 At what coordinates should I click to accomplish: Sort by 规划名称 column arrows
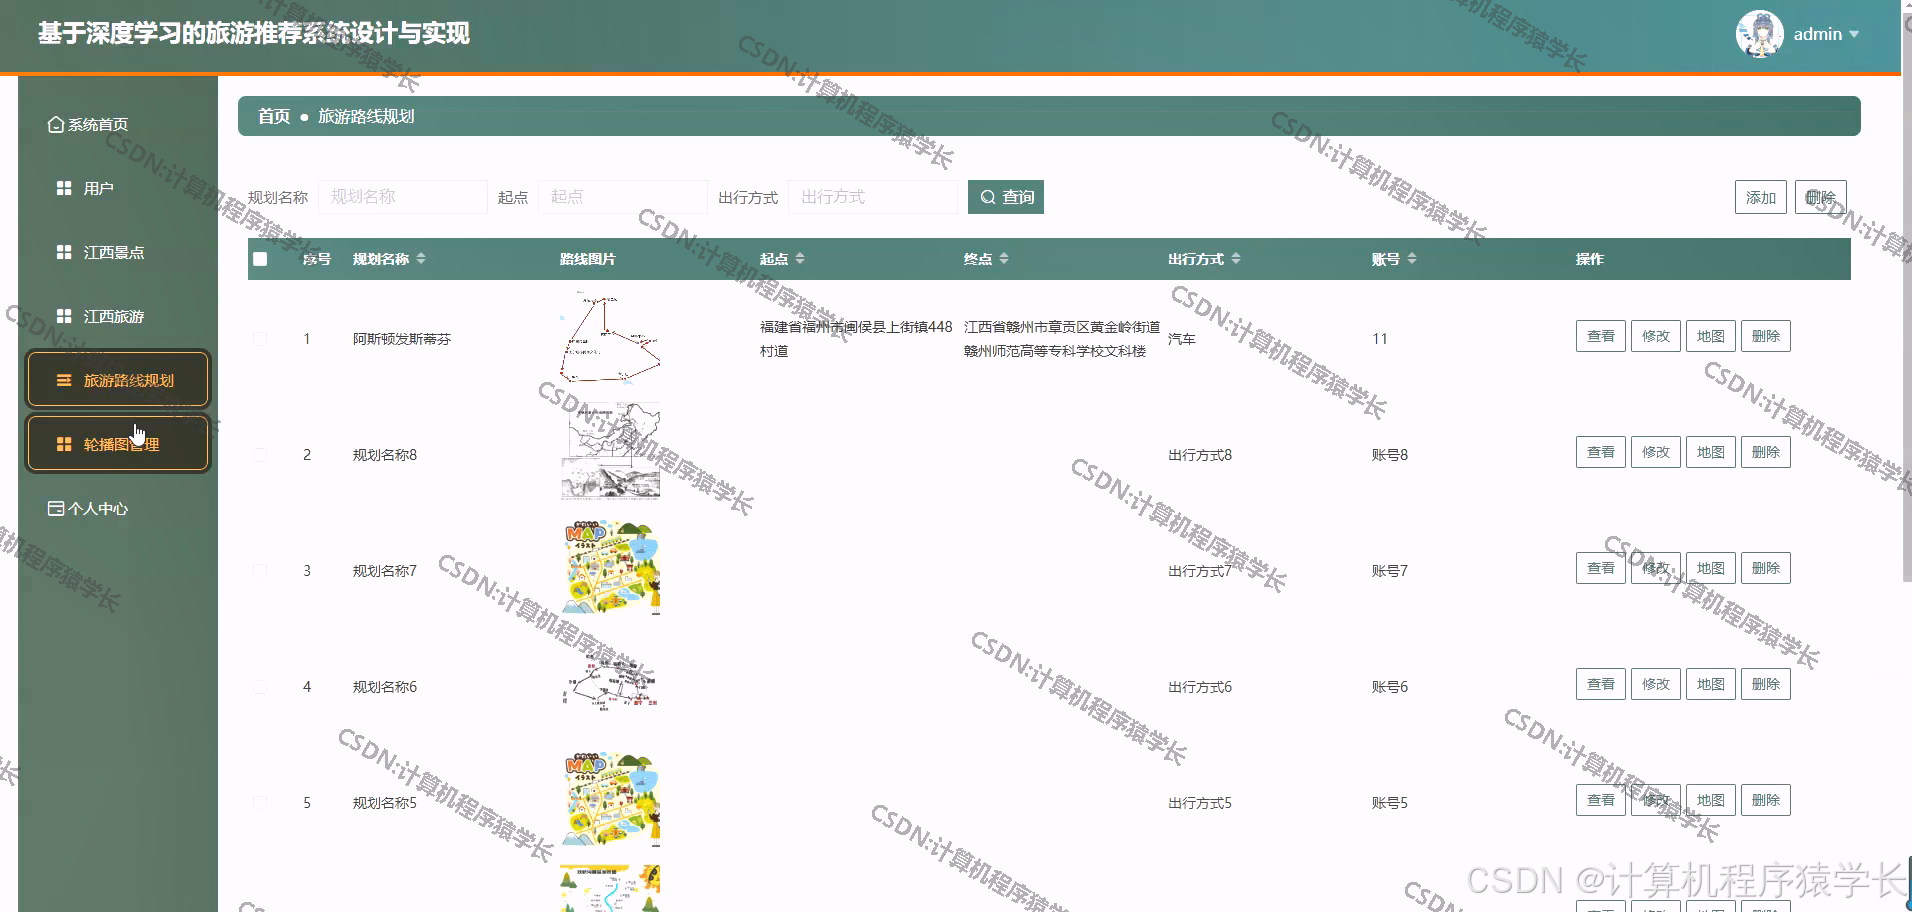(421, 259)
